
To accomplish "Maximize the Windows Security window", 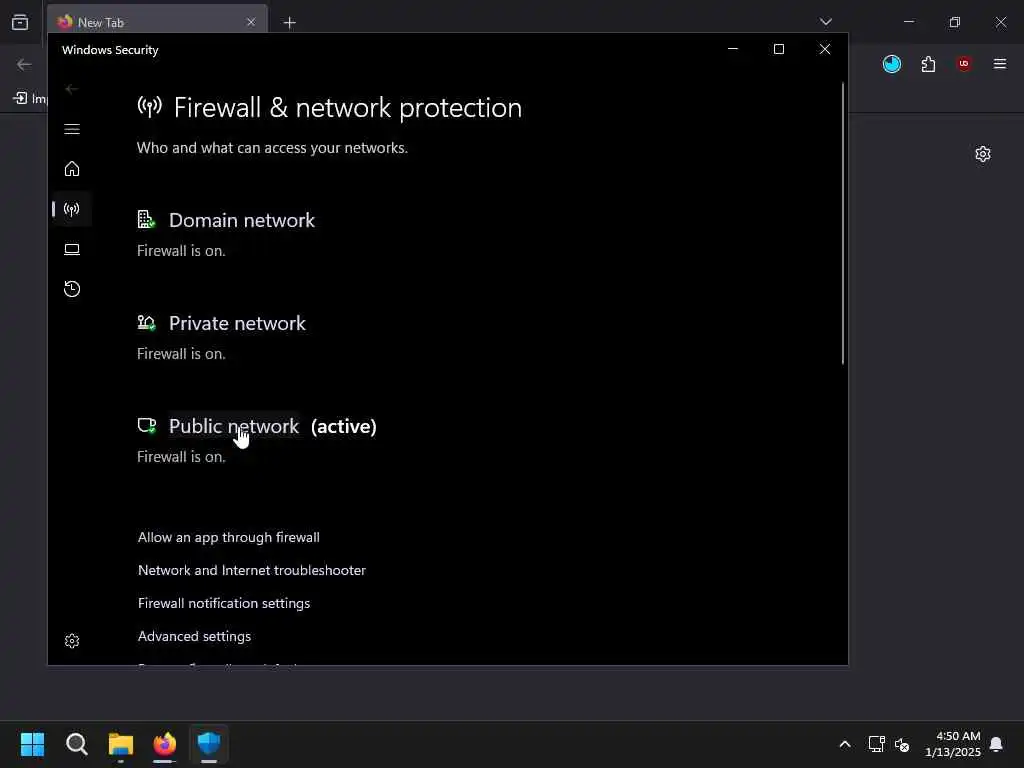I will (778, 49).
